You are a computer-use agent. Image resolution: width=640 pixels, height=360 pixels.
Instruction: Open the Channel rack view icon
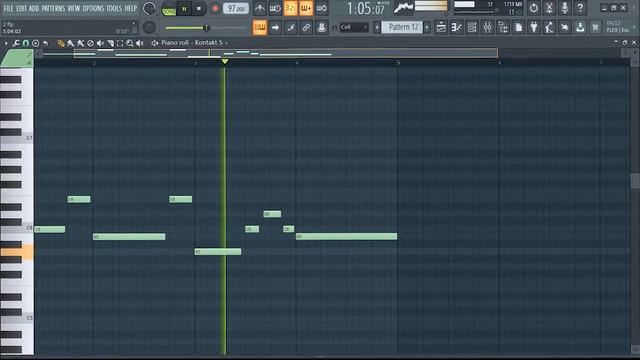(x=472, y=27)
